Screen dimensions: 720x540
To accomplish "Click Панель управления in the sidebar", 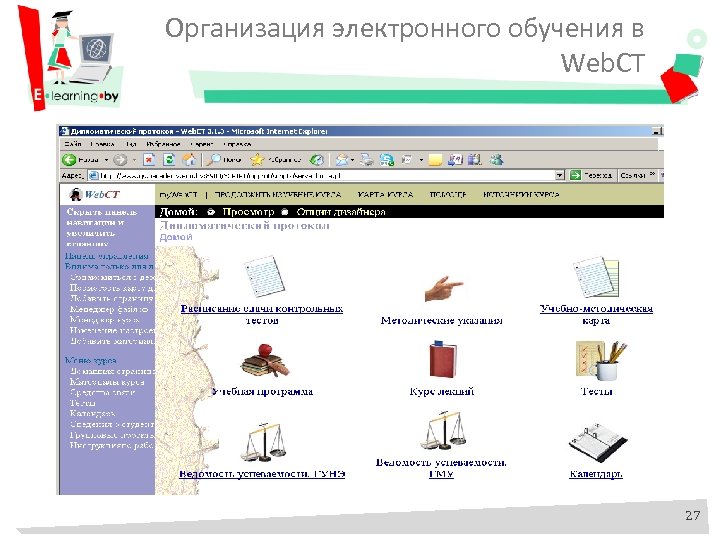I will tap(107, 256).
